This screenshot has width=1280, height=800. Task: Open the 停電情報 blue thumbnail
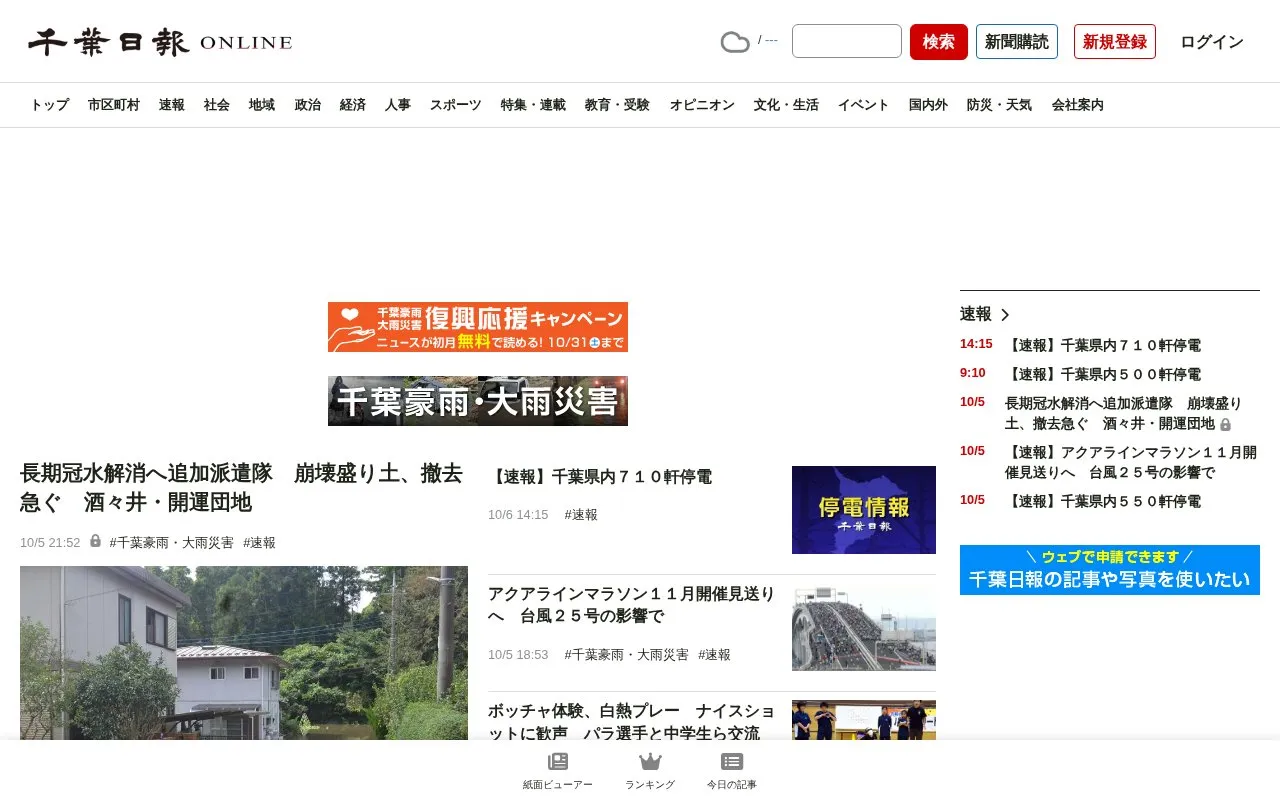pyautogui.click(x=864, y=510)
